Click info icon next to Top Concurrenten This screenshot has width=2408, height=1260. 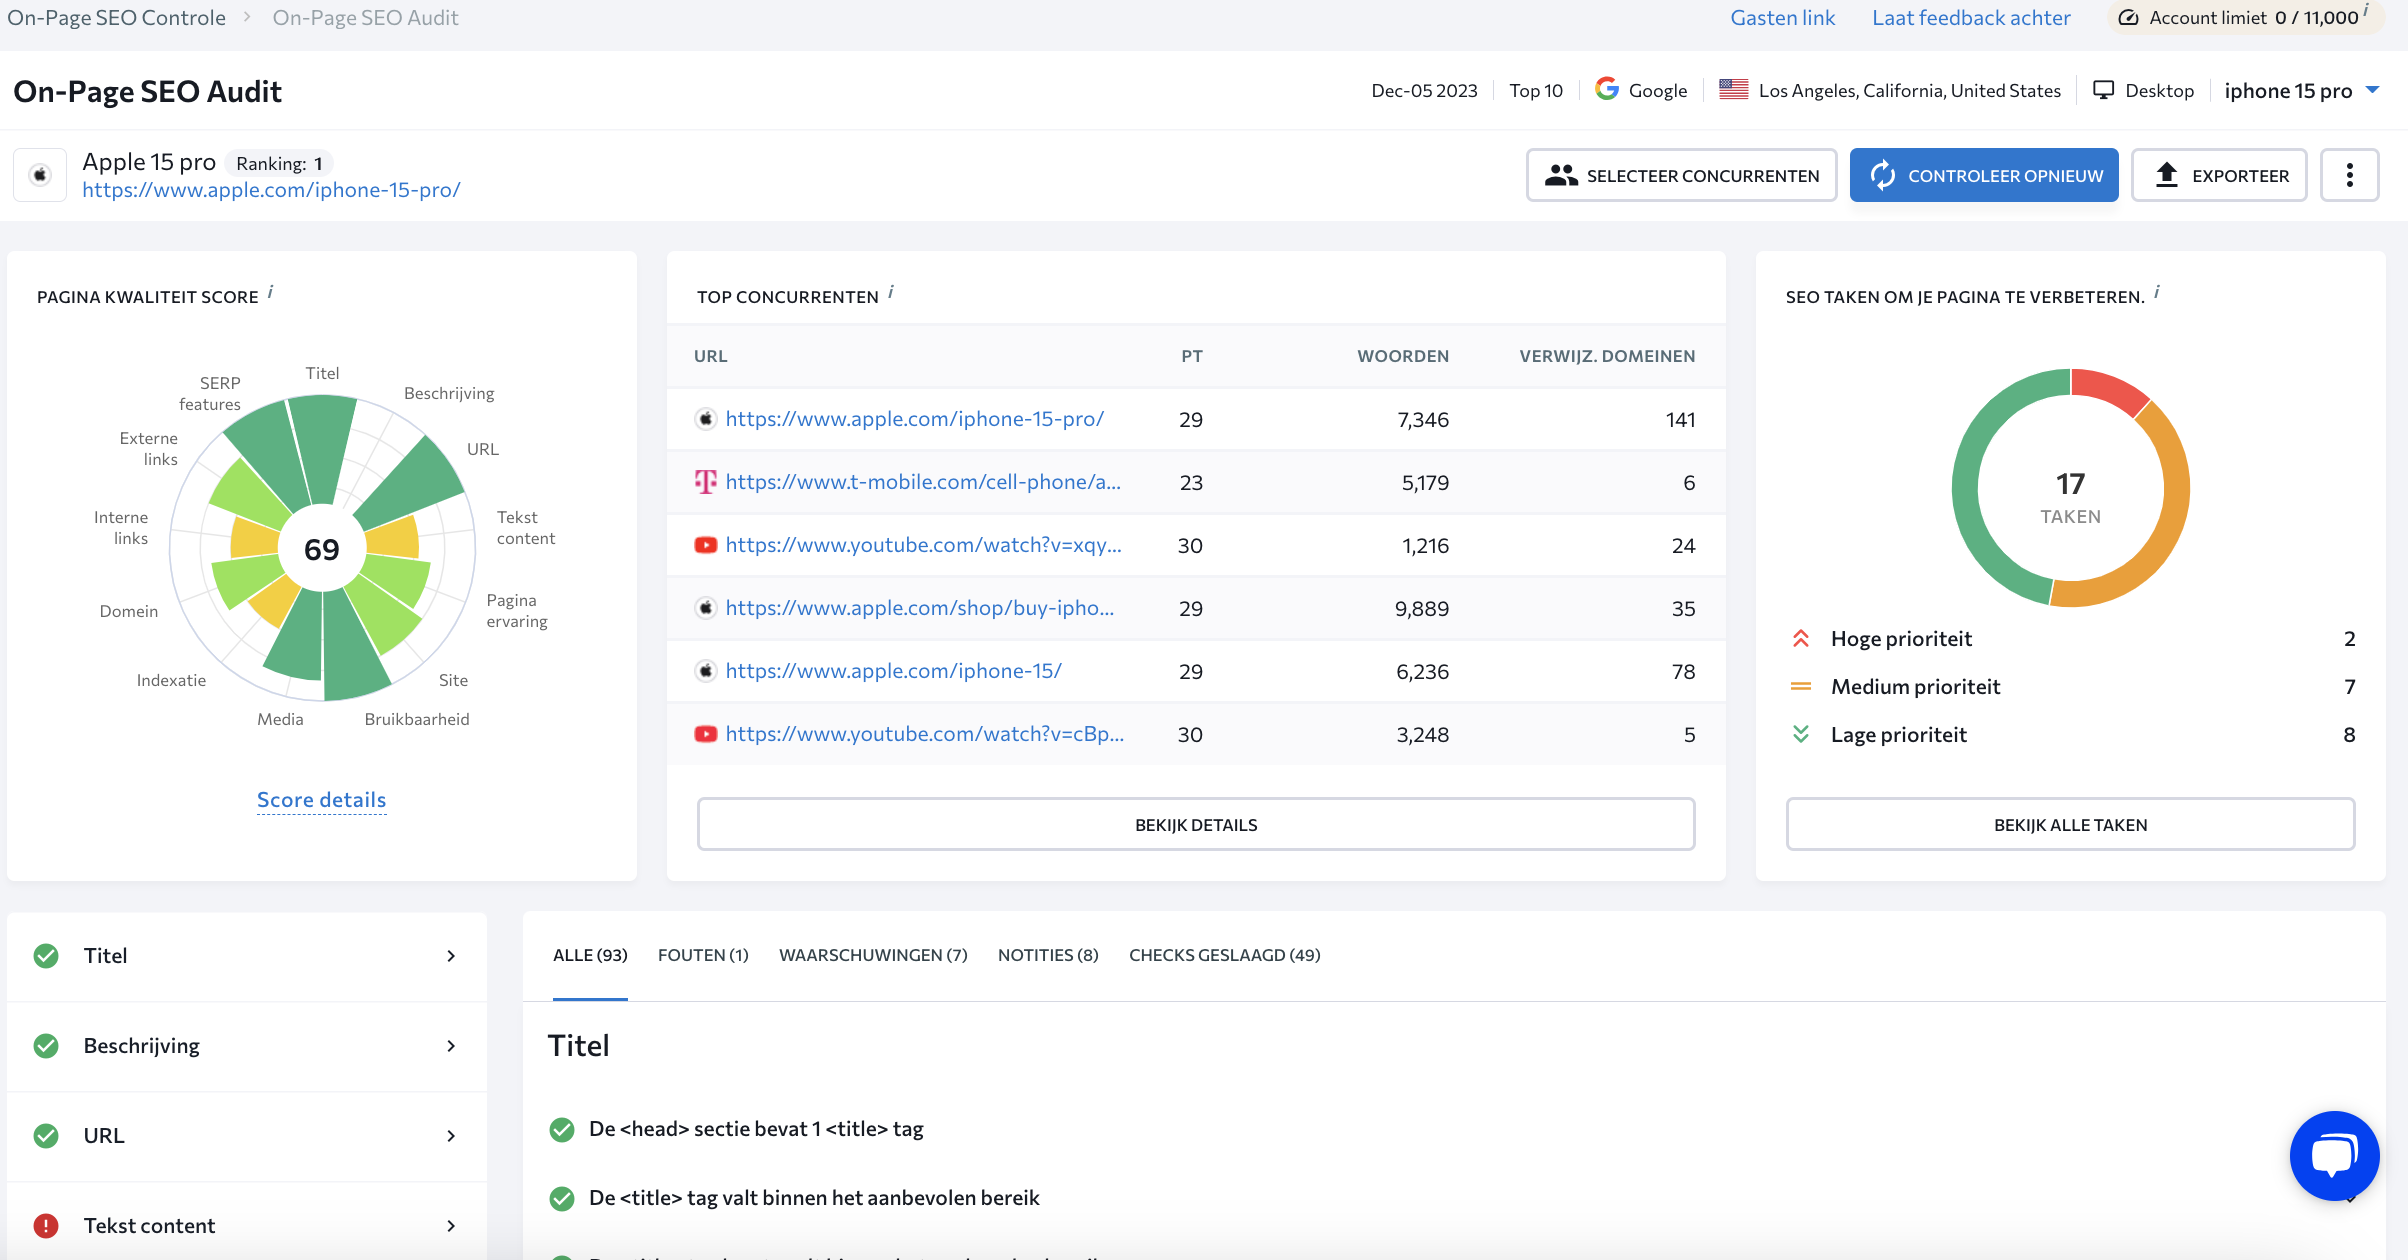coord(891,293)
